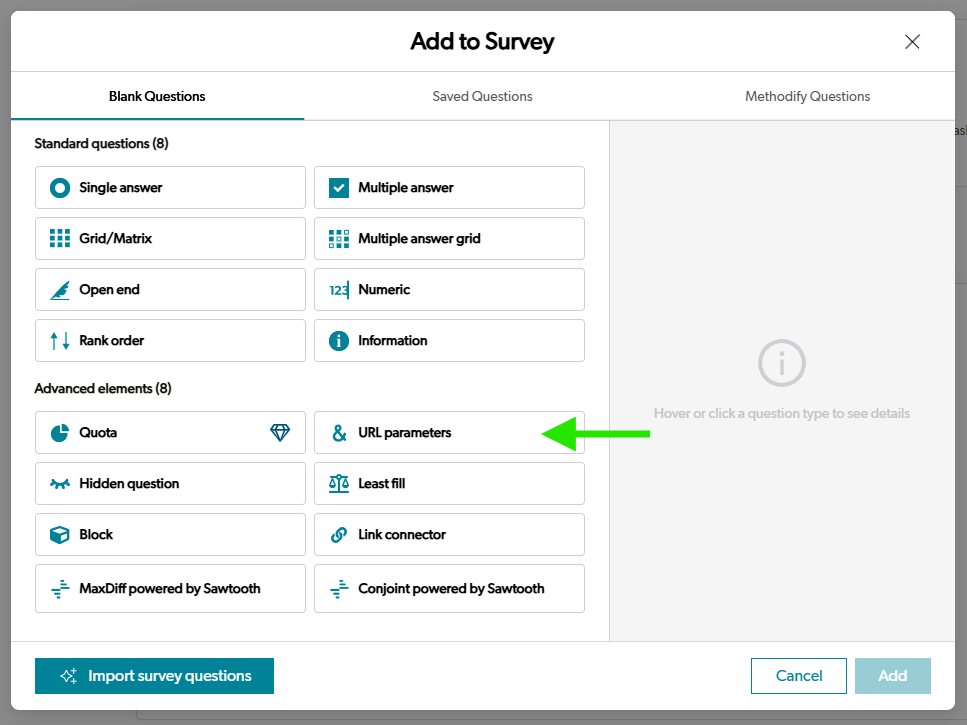Screen dimensions: 967x725
Task: Click the Open end quill icon
Action: (x=60, y=290)
